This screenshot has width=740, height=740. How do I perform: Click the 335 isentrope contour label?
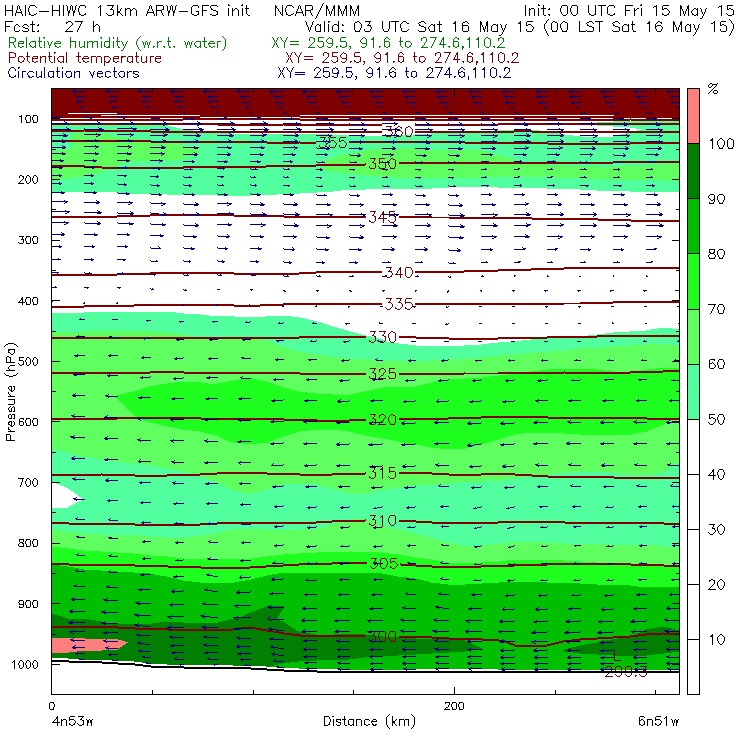click(398, 304)
